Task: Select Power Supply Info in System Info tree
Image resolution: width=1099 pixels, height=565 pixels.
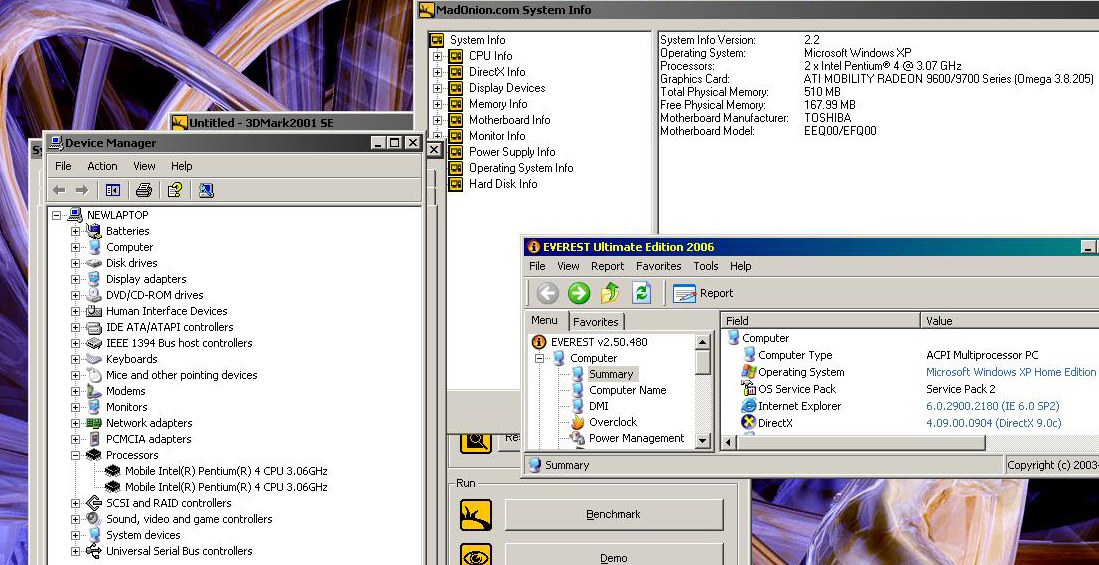Action: point(512,152)
